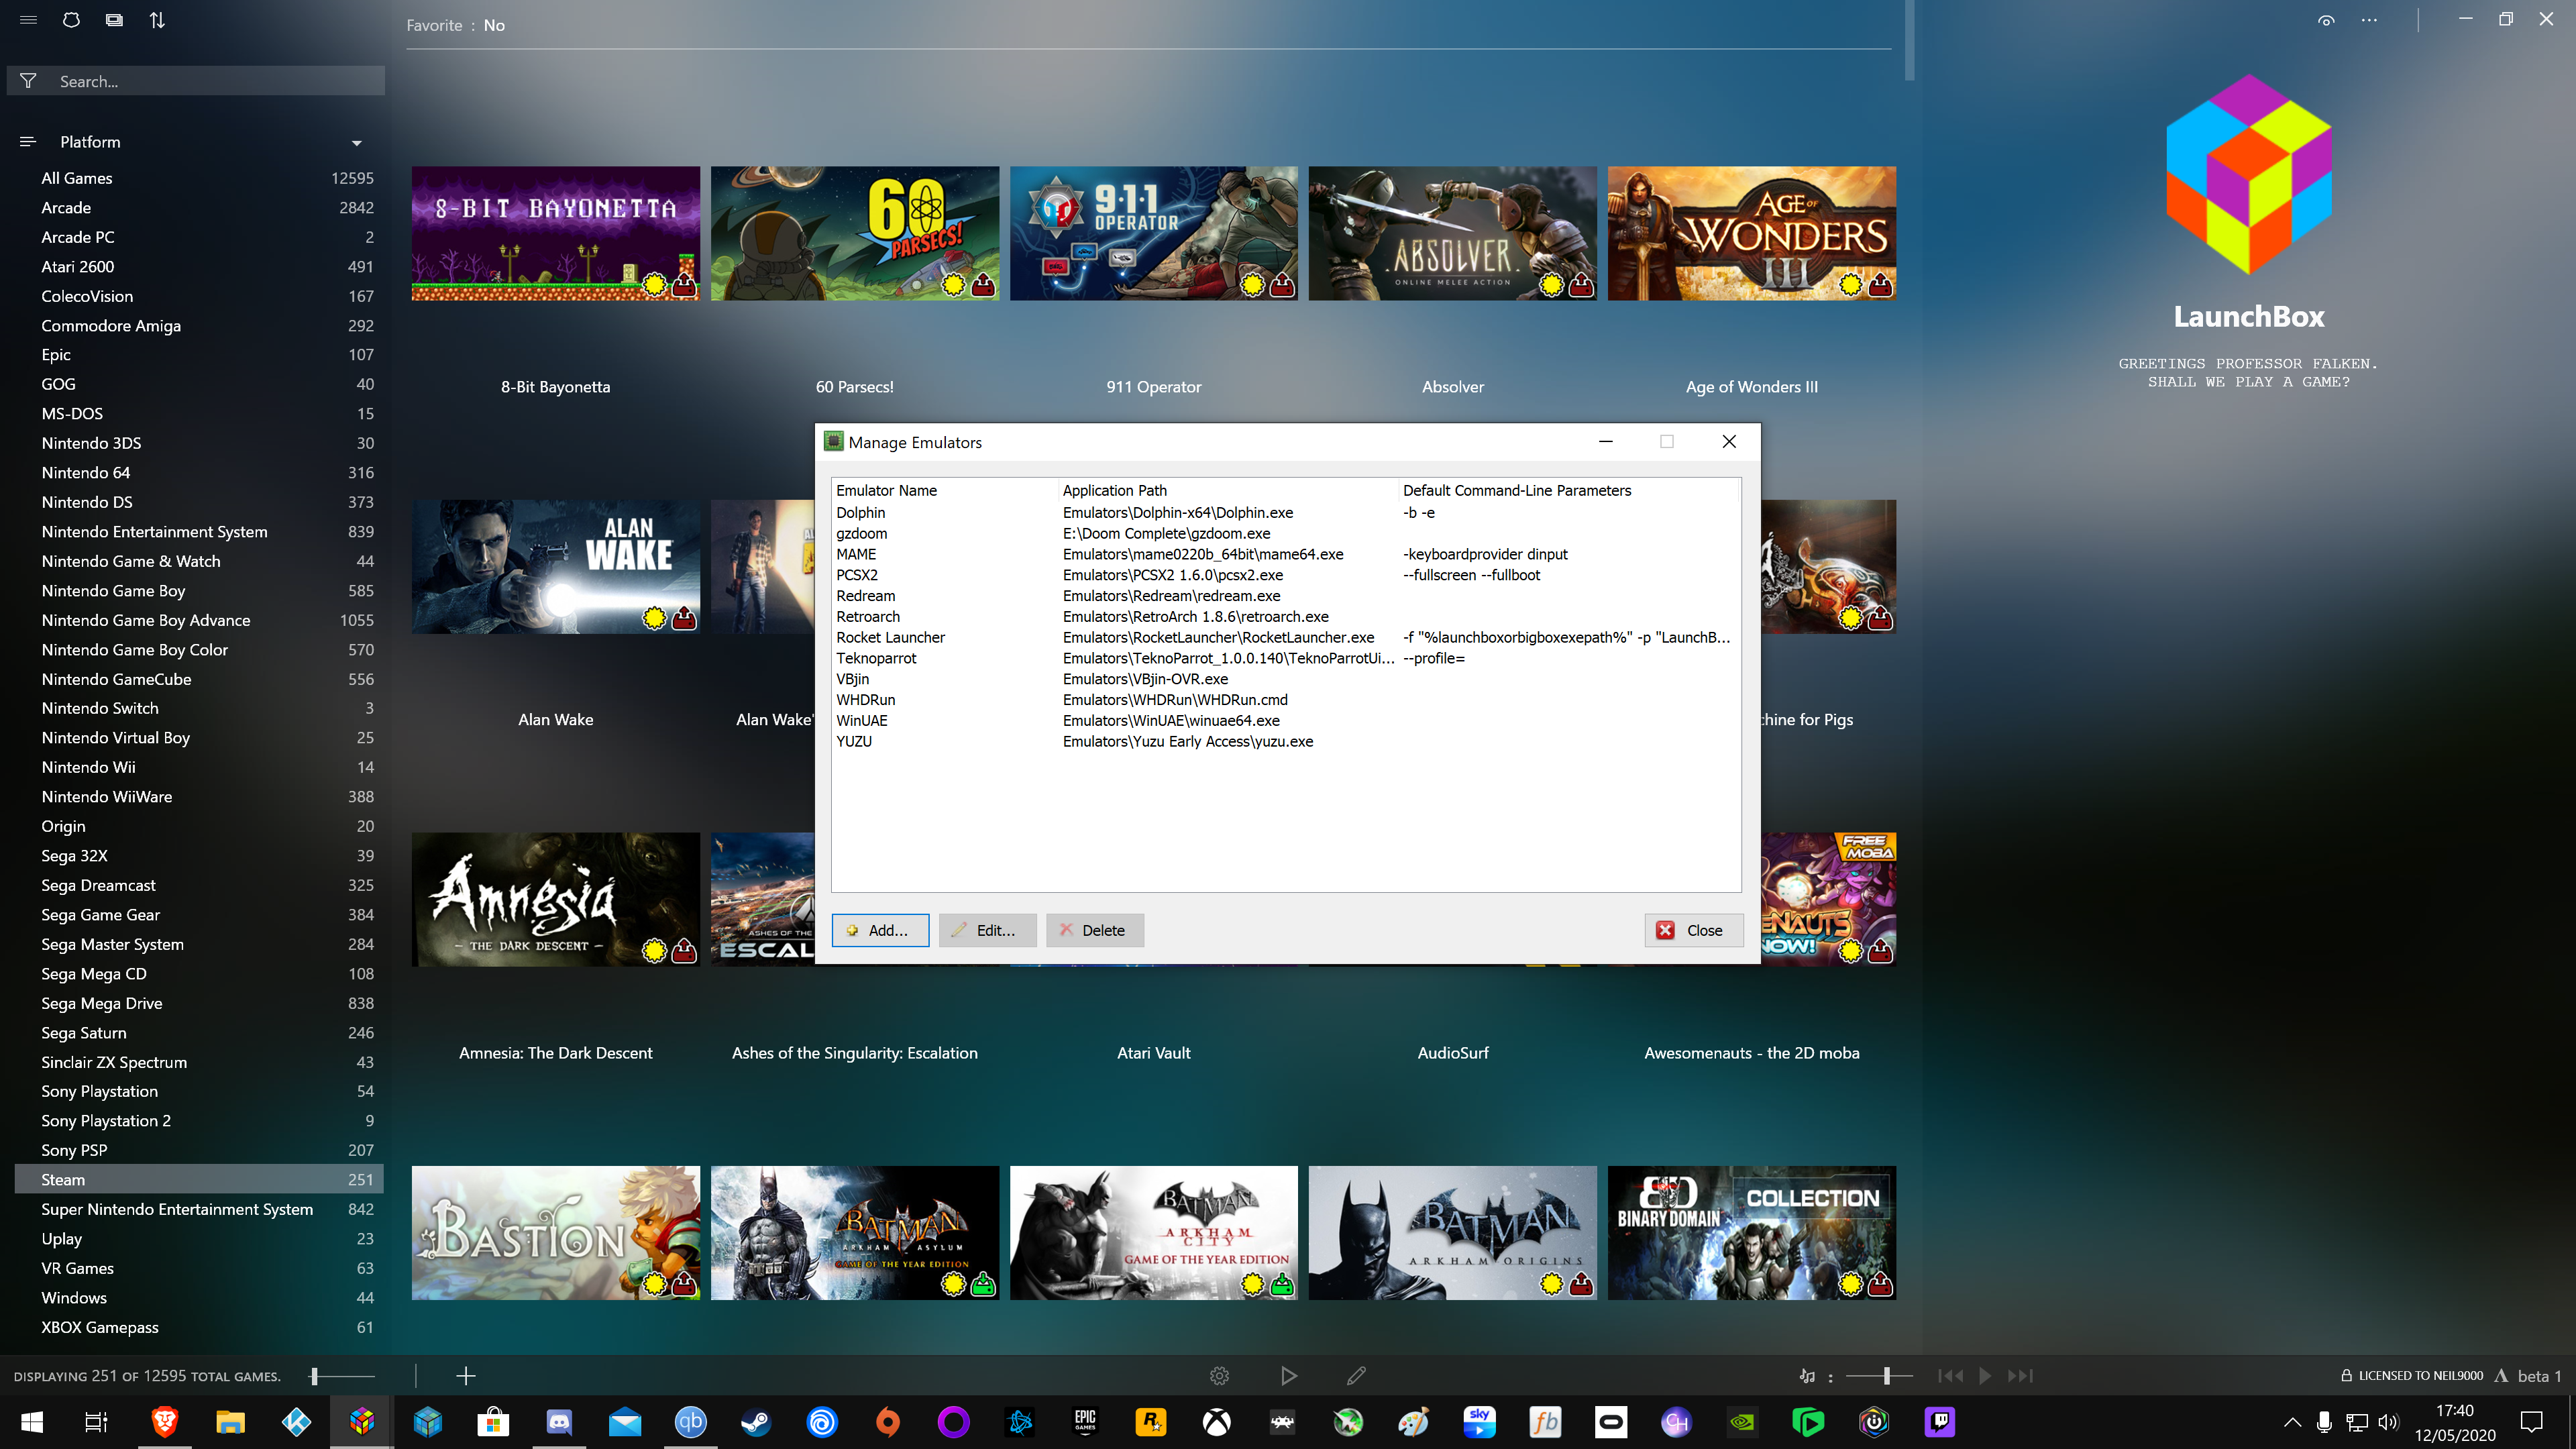The image size is (2576, 1449).
Task: Select Sega Dreamcast platform
Action: click(x=199, y=885)
